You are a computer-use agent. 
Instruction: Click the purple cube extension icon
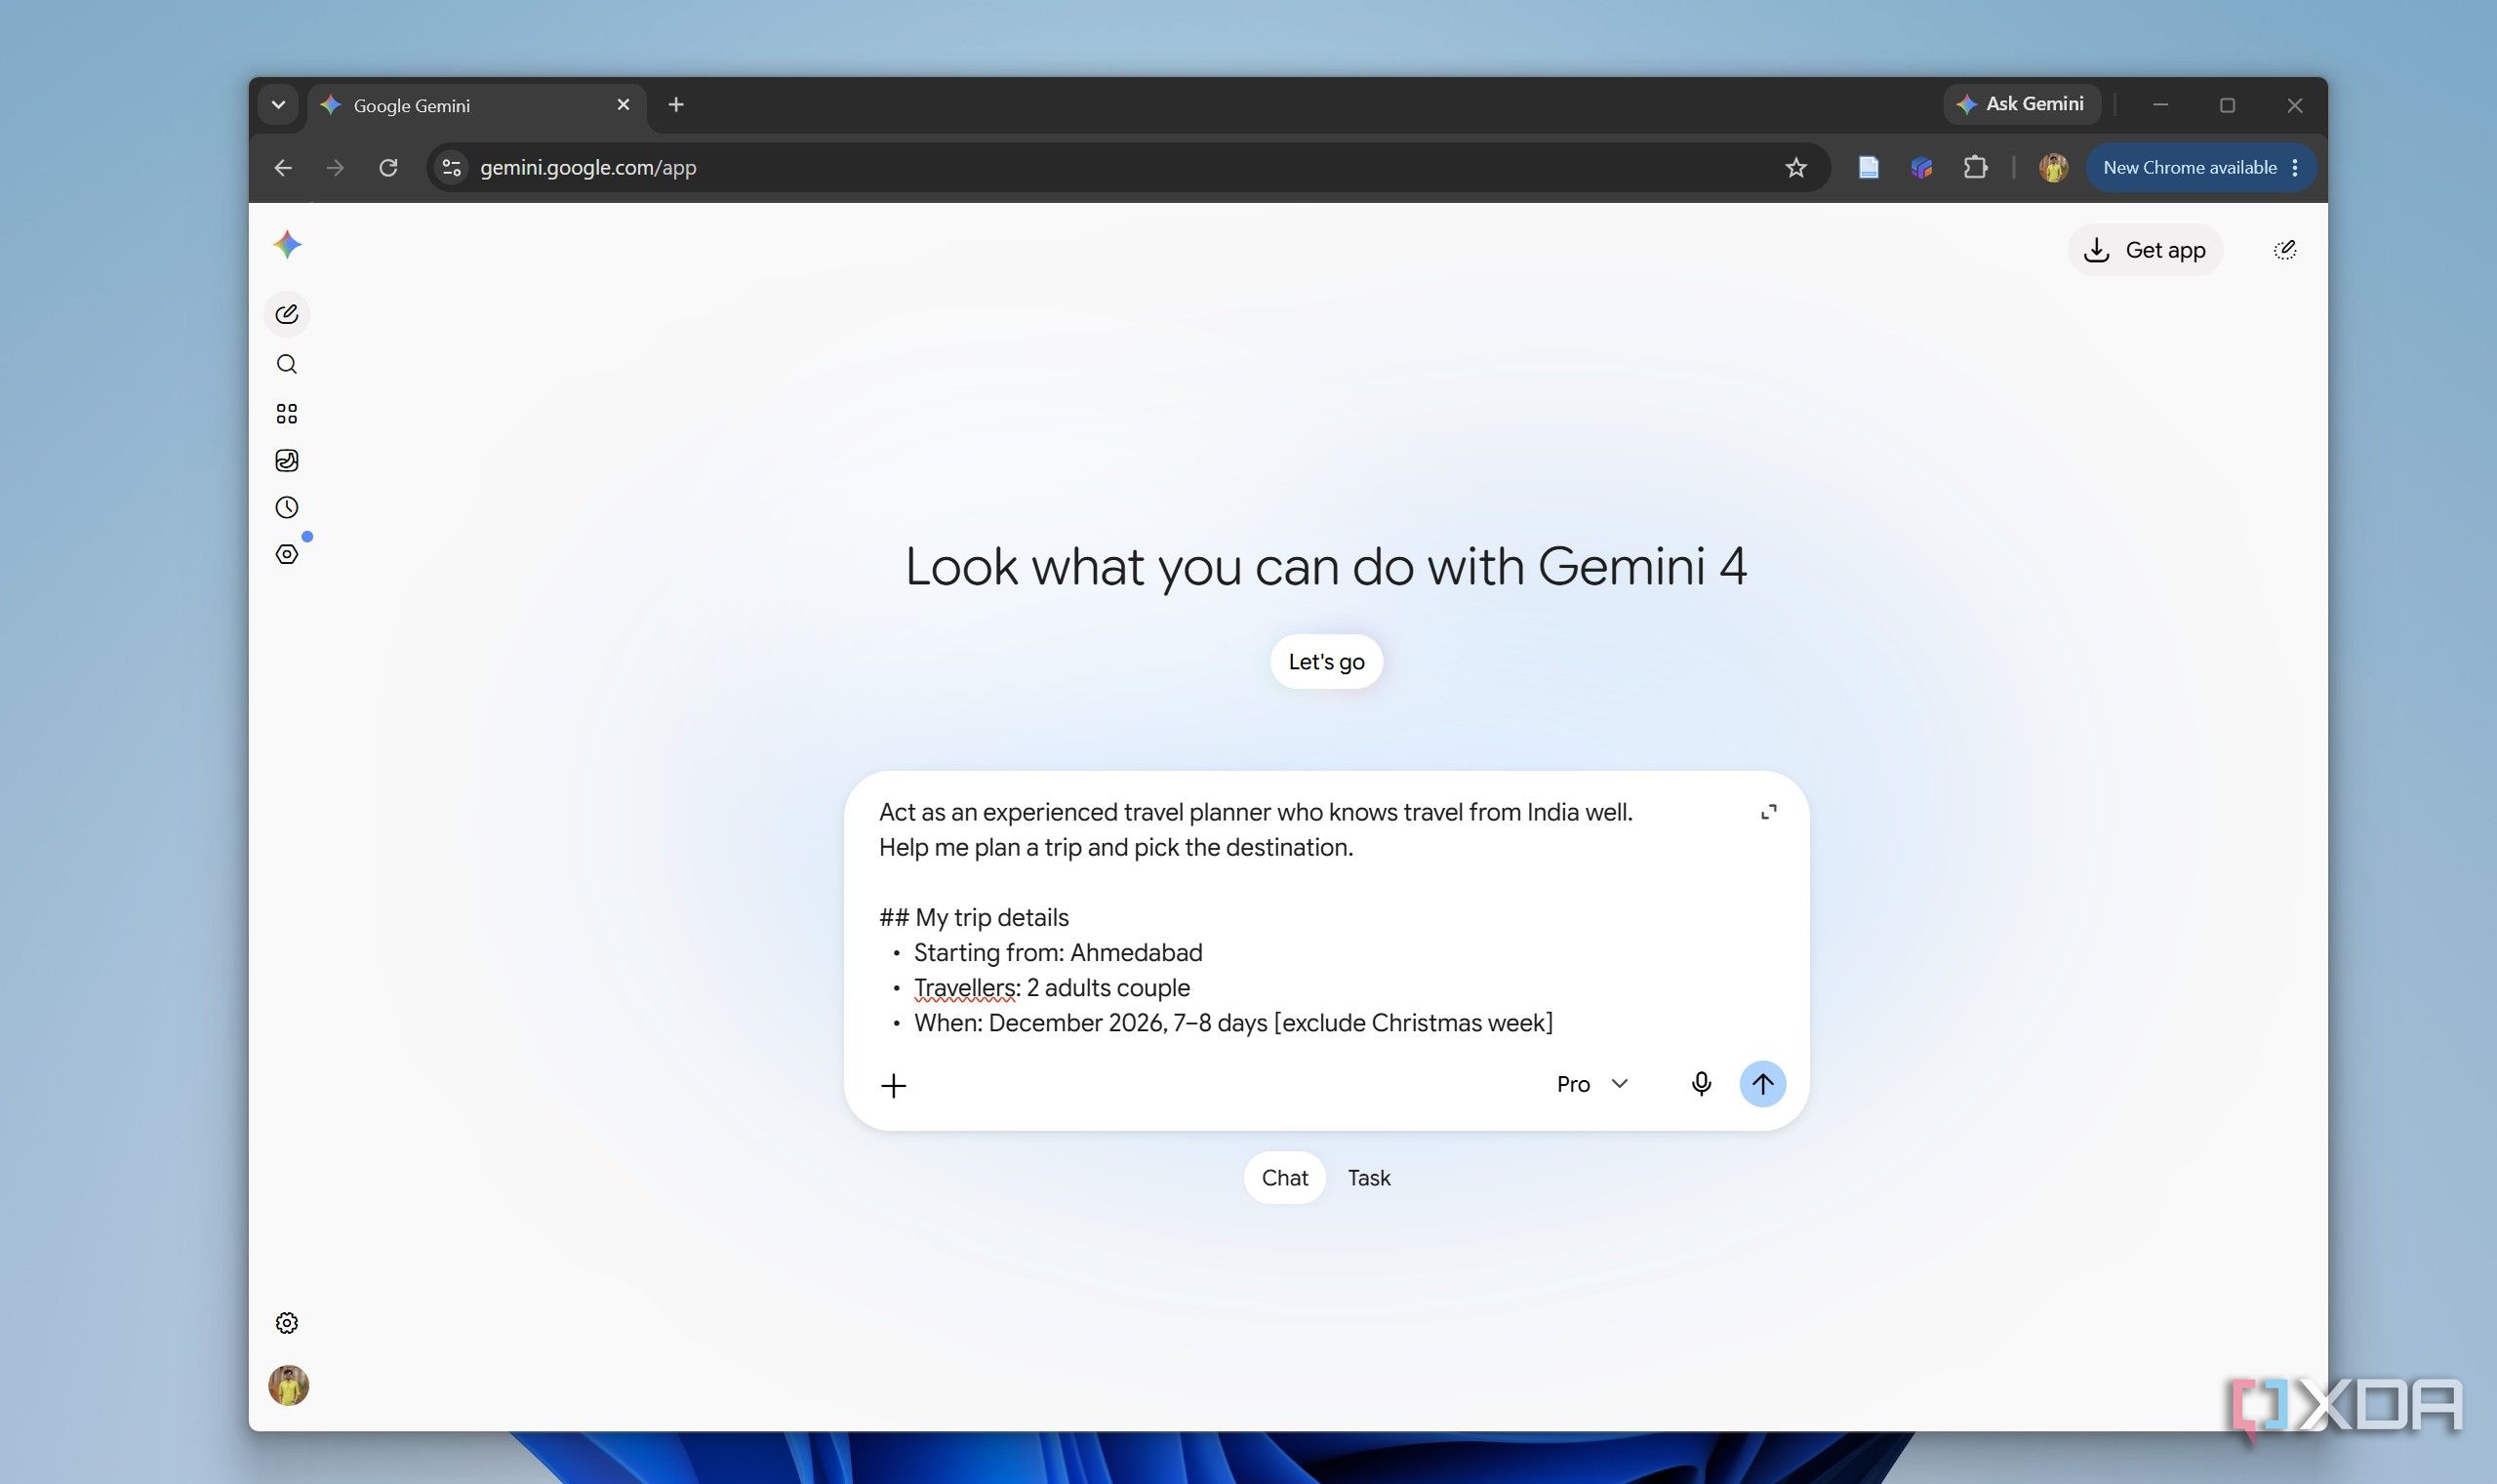[1921, 168]
